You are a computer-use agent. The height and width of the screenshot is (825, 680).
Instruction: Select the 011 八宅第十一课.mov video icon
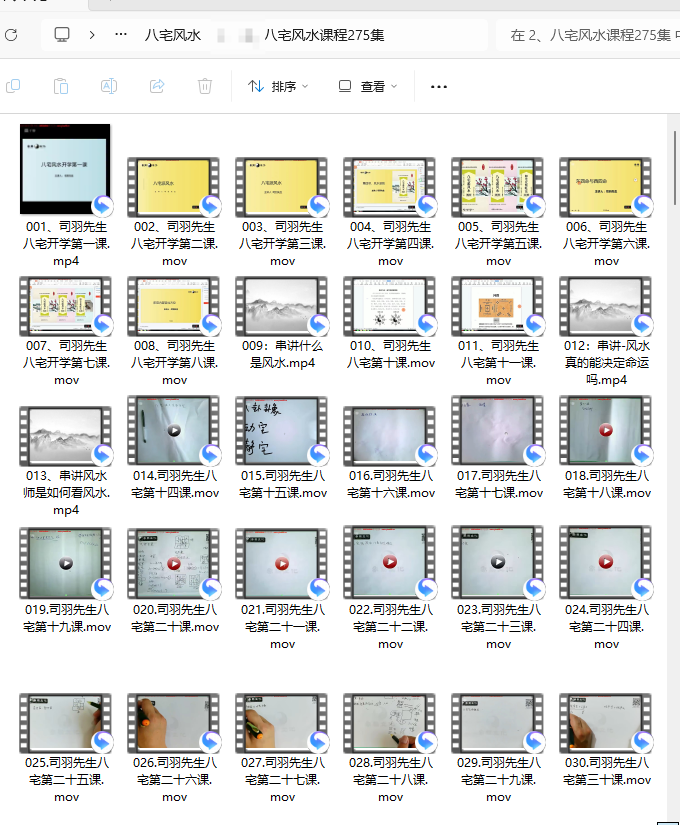coord(497,306)
